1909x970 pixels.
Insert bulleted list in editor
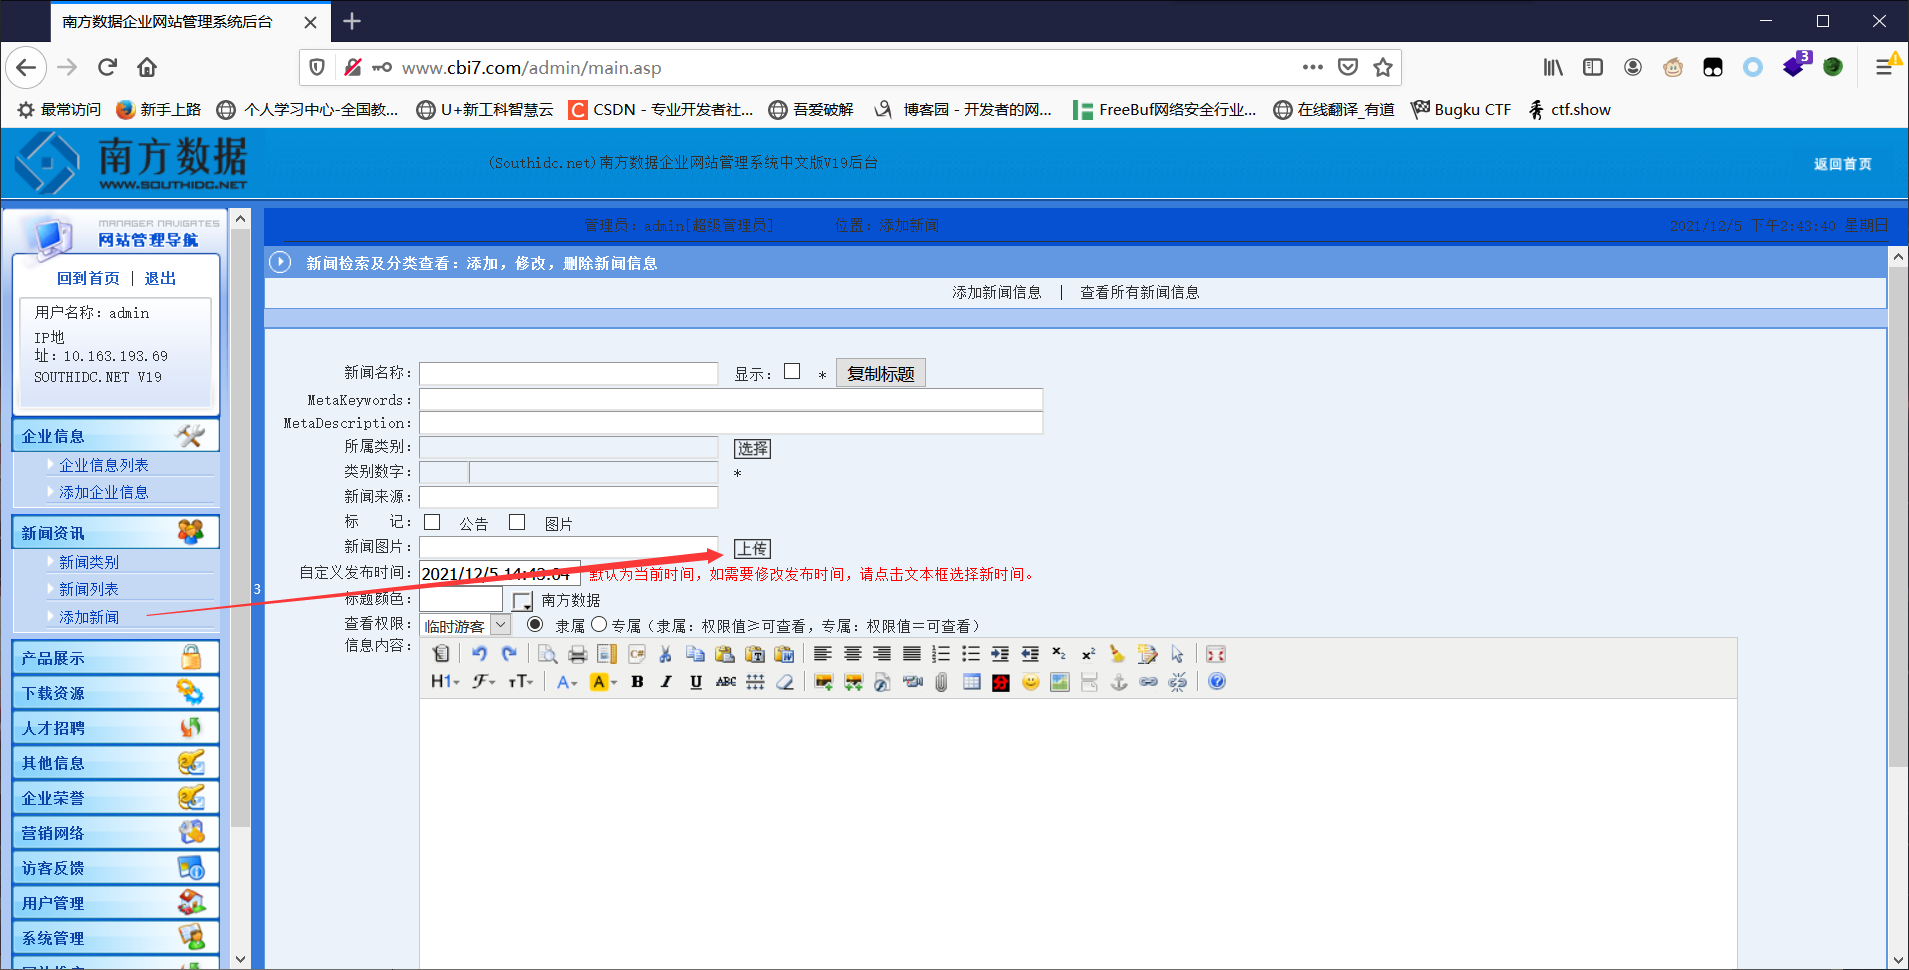971,654
